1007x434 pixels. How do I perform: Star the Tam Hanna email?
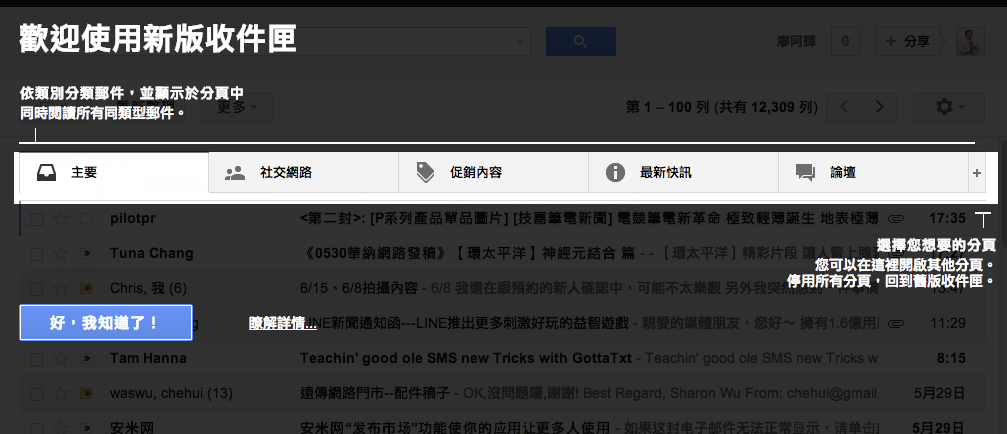[x=60, y=358]
